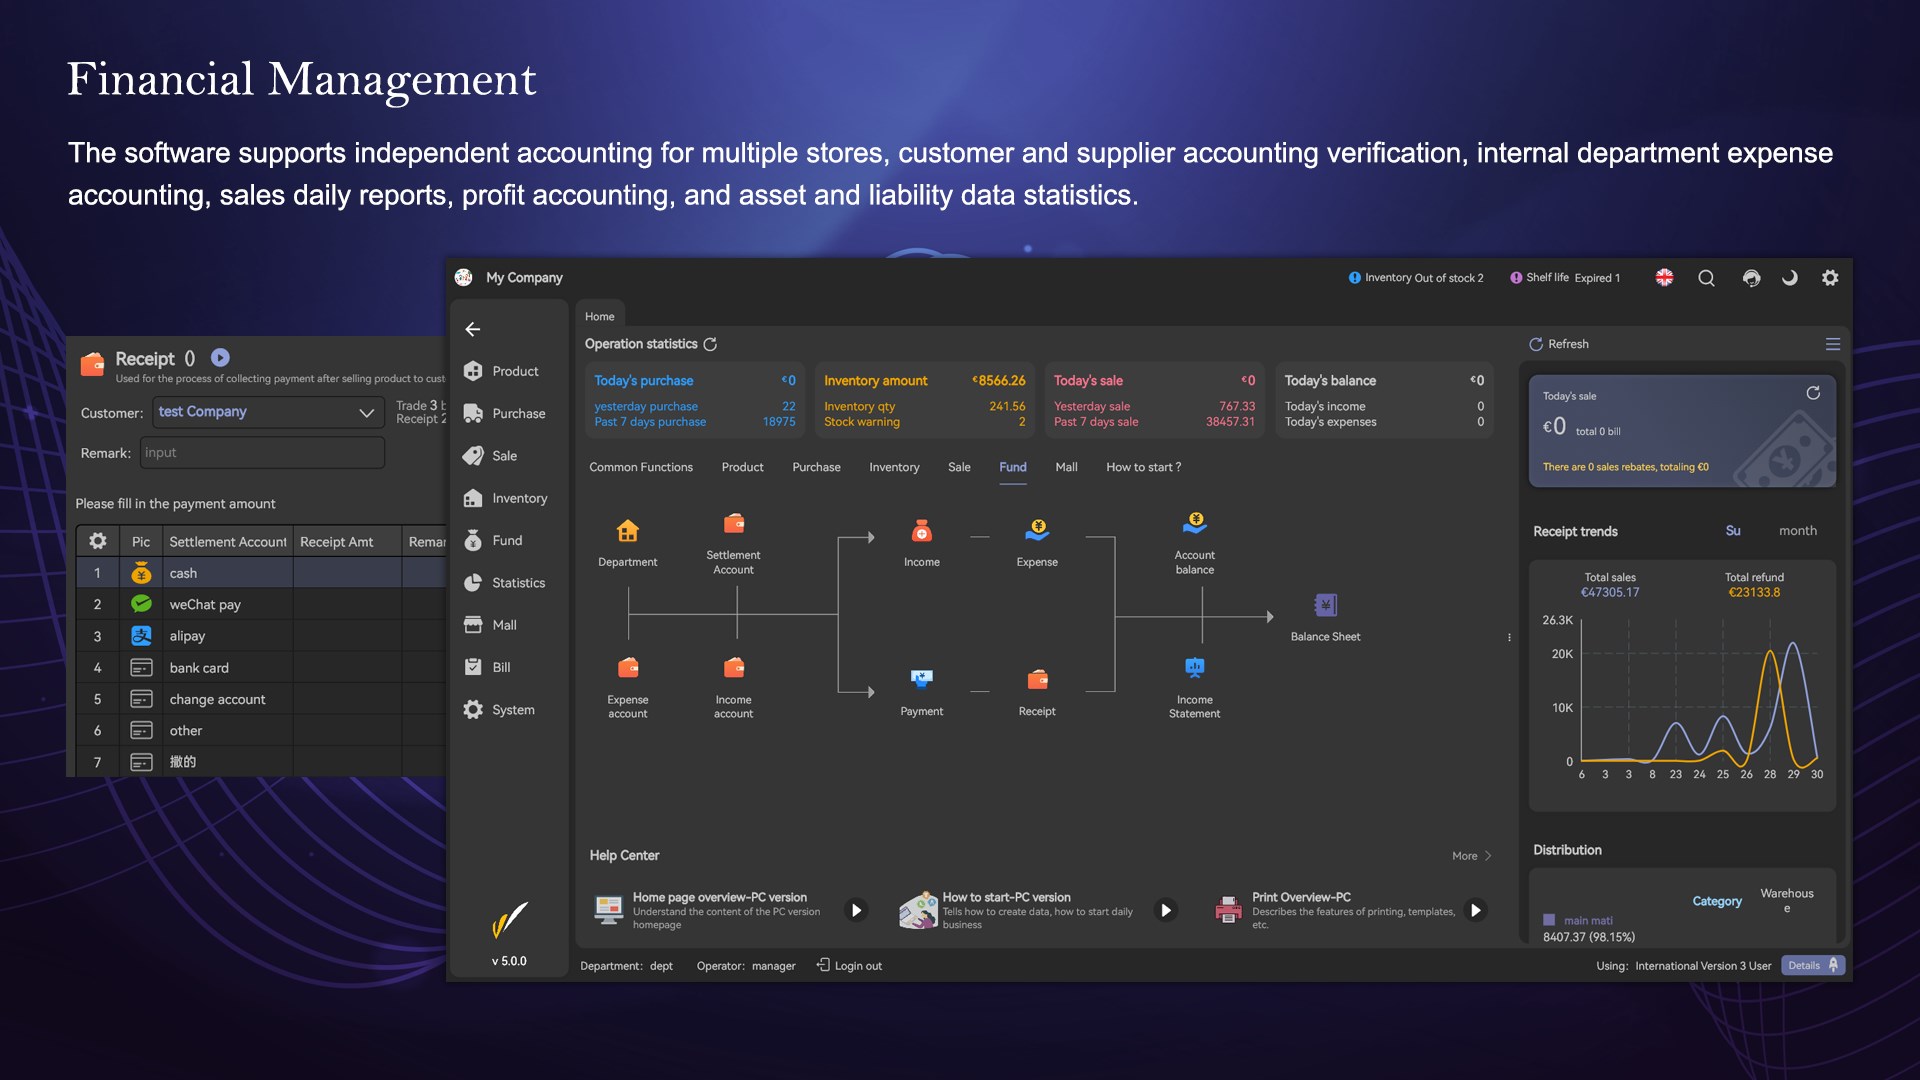Click the main mati legend swatch
The width and height of the screenshot is (1920, 1080).
pyautogui.click(x=1549, y=920)
